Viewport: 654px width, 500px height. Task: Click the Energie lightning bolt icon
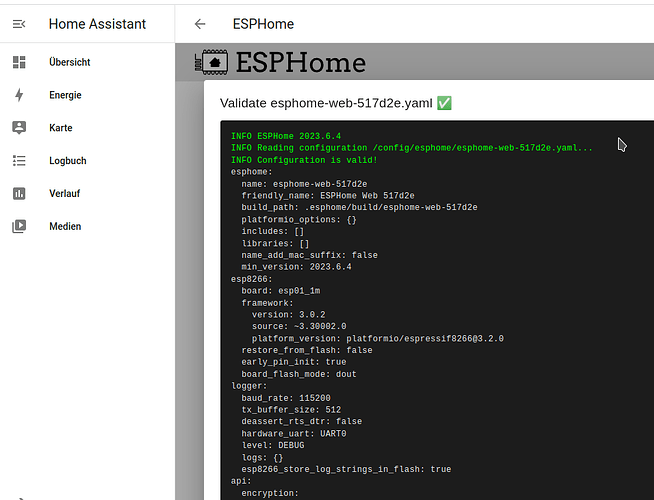(19, 95)
